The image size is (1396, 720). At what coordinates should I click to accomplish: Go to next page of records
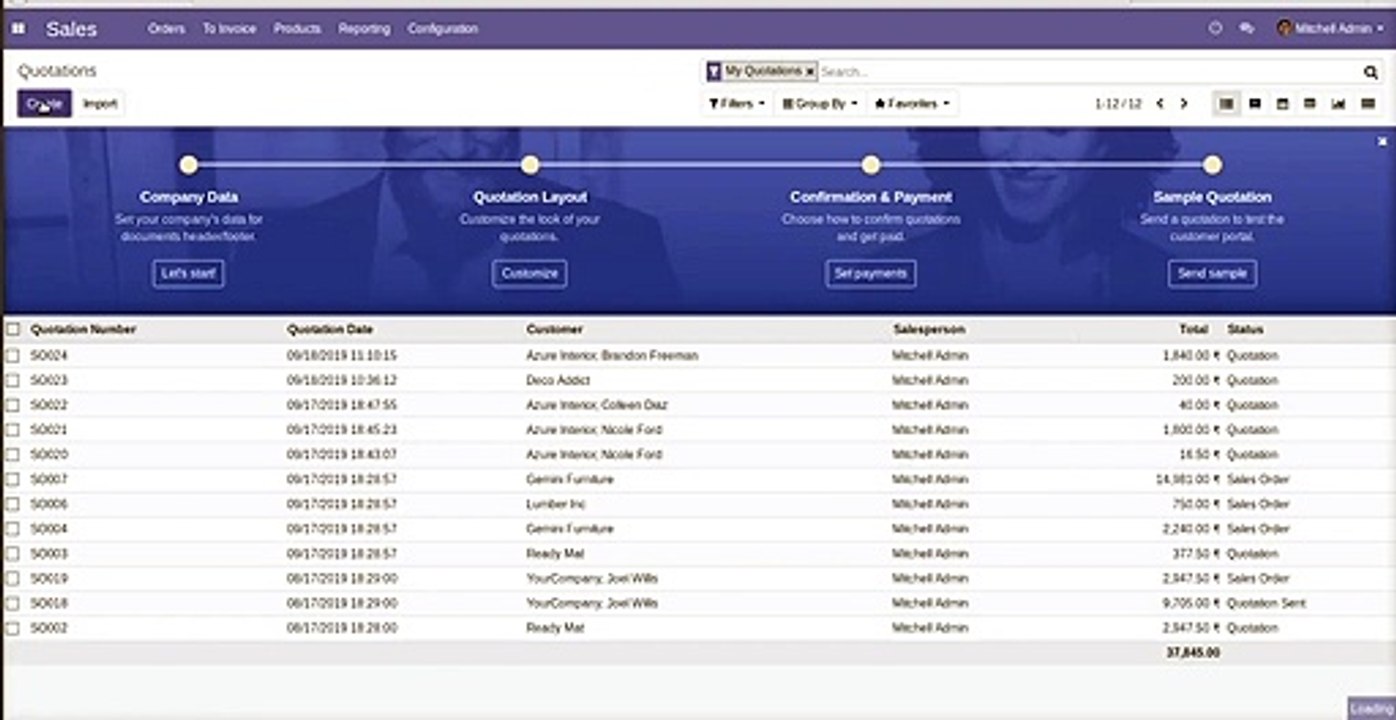point(1184,104)
